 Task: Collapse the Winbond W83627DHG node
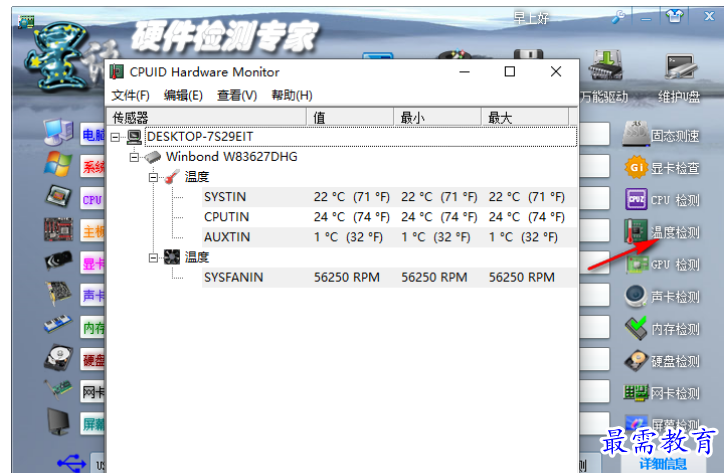click(x=134, y=158)
